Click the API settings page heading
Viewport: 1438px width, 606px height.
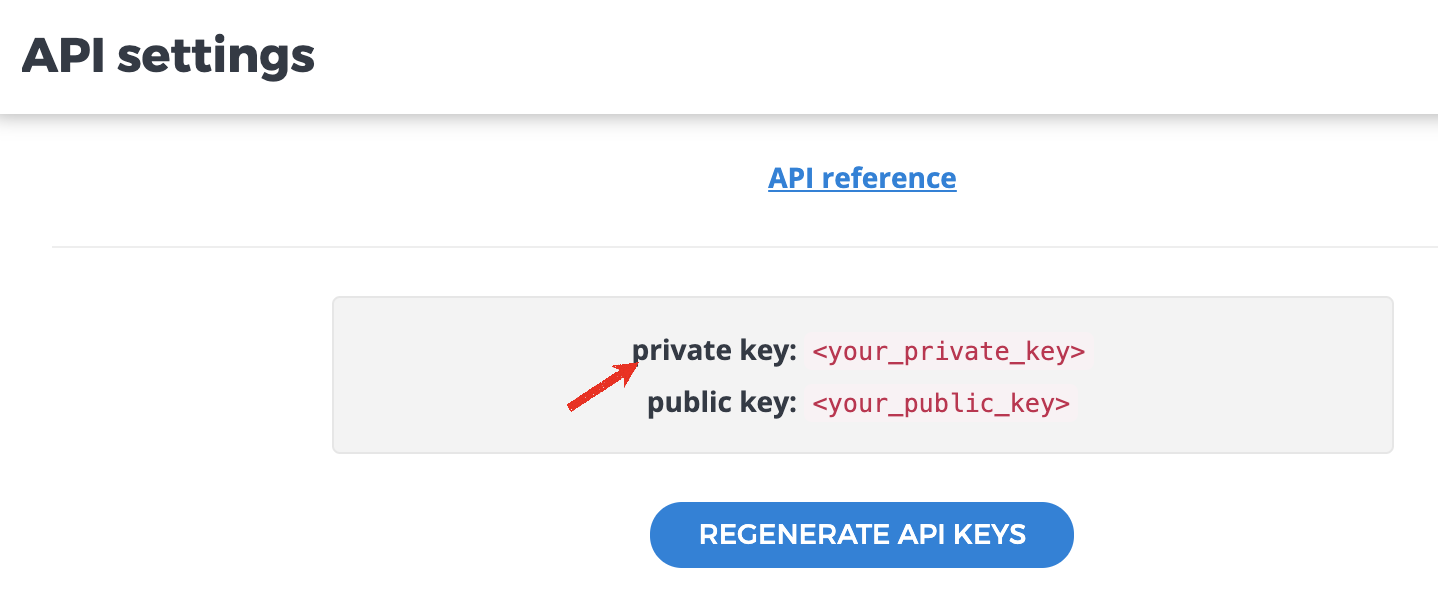click(x=168, y=56)
